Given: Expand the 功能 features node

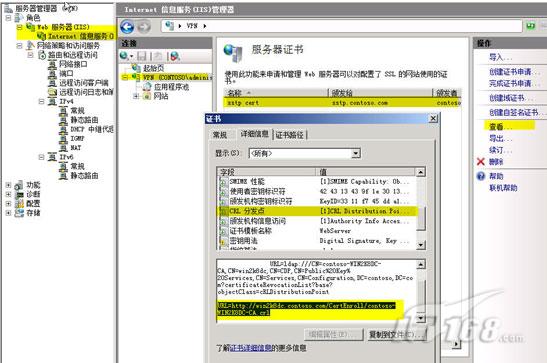Looking at the screenshot, I should (x=8, y=185).
